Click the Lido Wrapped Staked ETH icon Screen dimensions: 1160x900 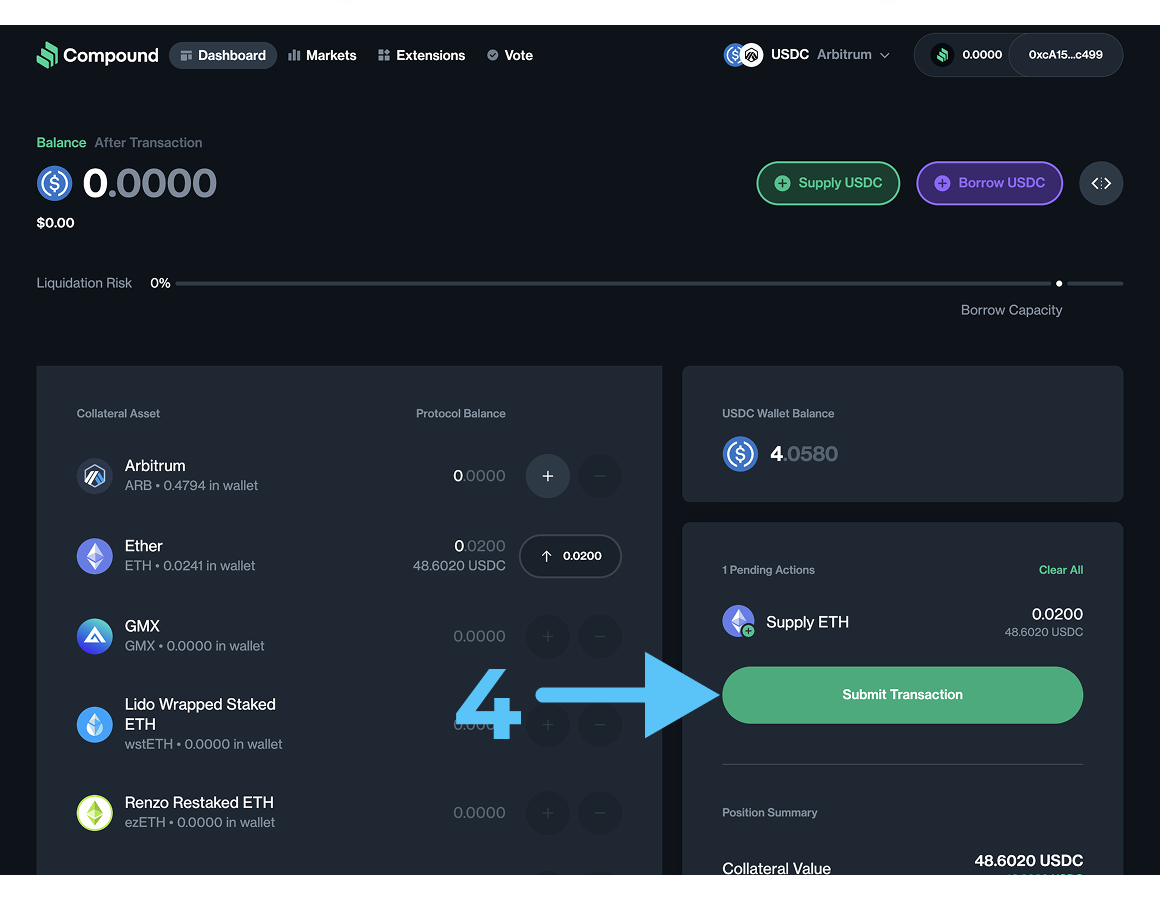[x=95, y=724]
